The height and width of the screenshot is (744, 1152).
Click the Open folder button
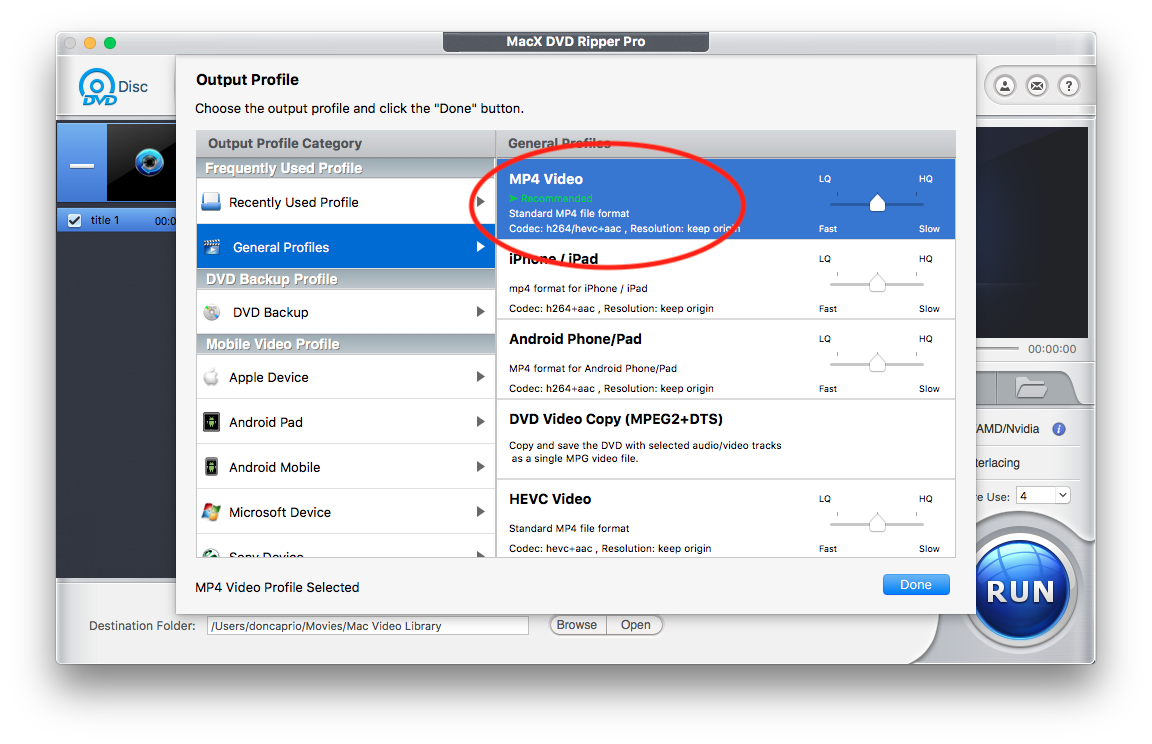tap(636, 625)
